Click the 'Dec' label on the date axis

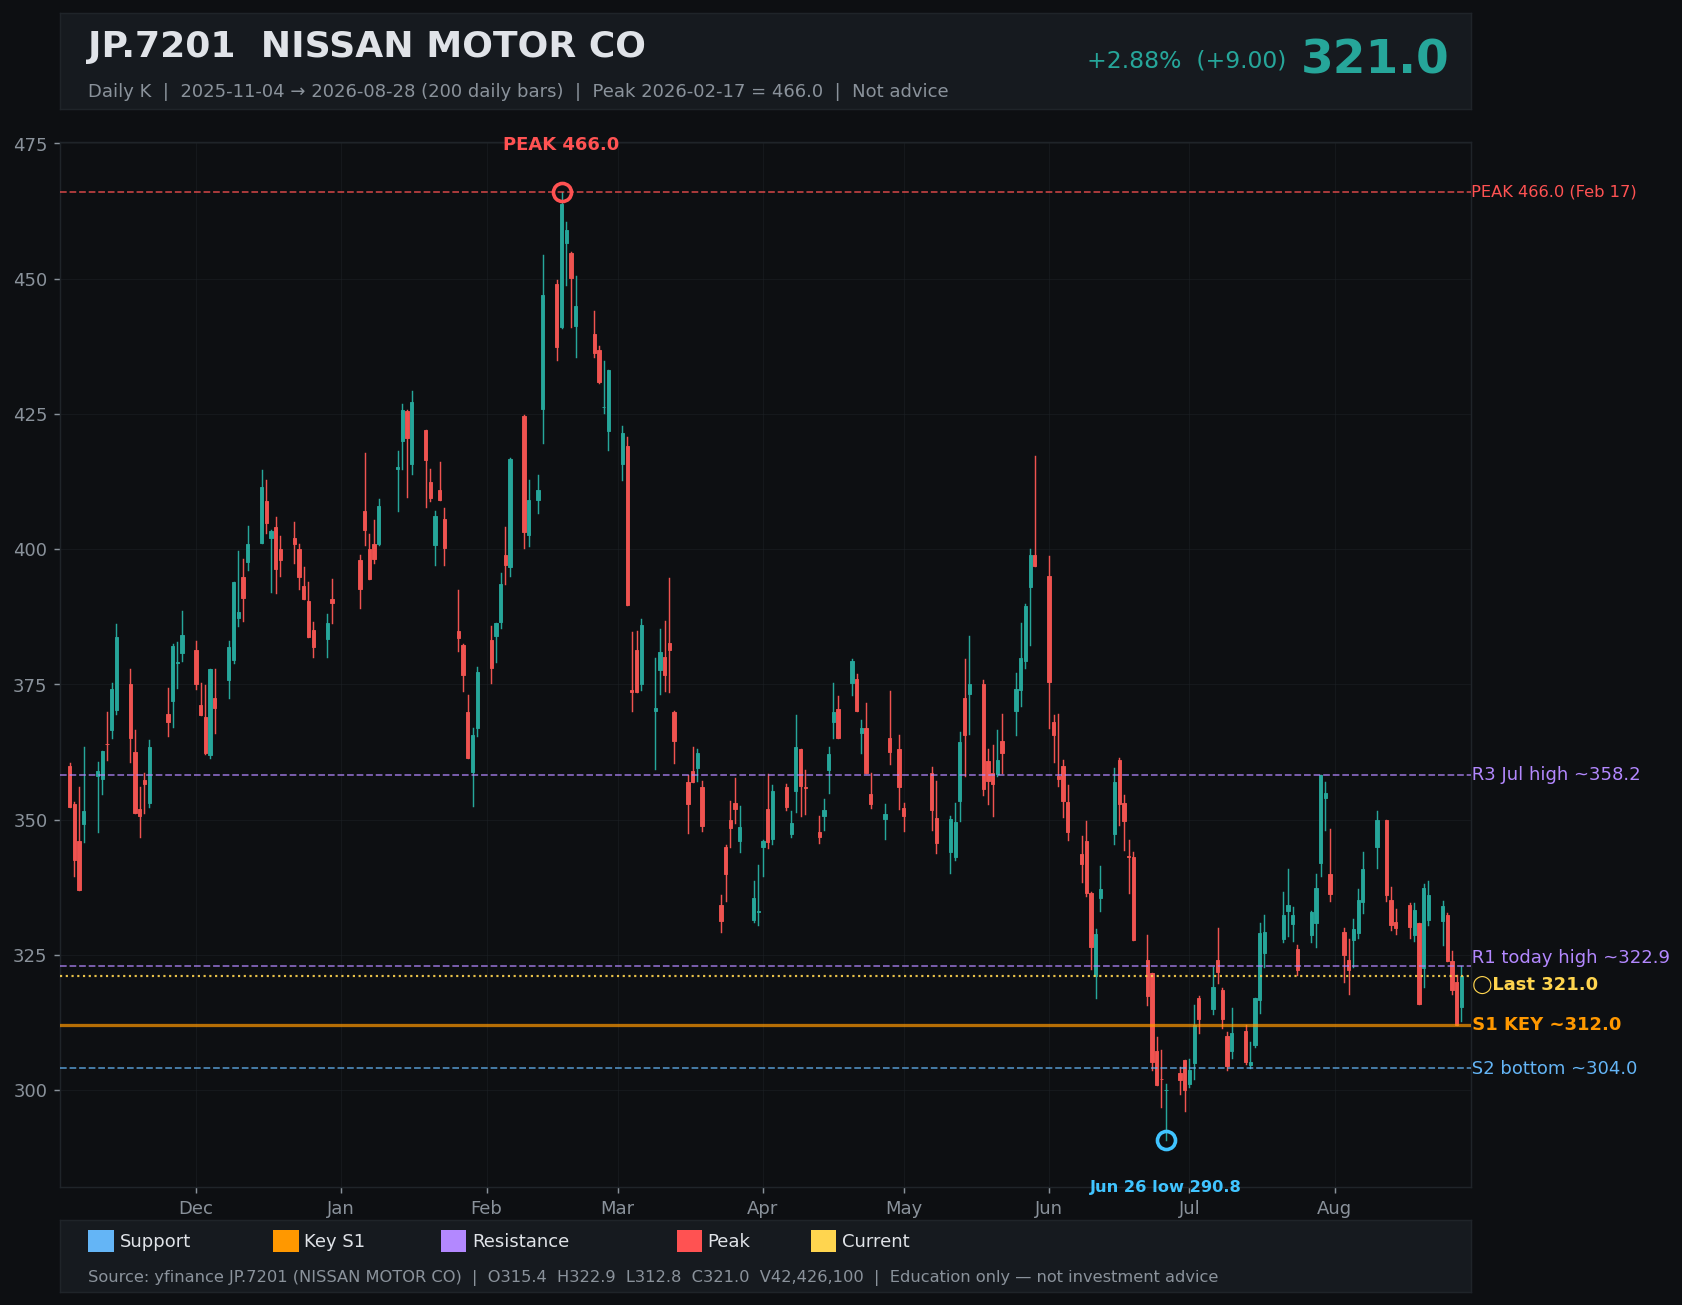[x=196, y=1208]
